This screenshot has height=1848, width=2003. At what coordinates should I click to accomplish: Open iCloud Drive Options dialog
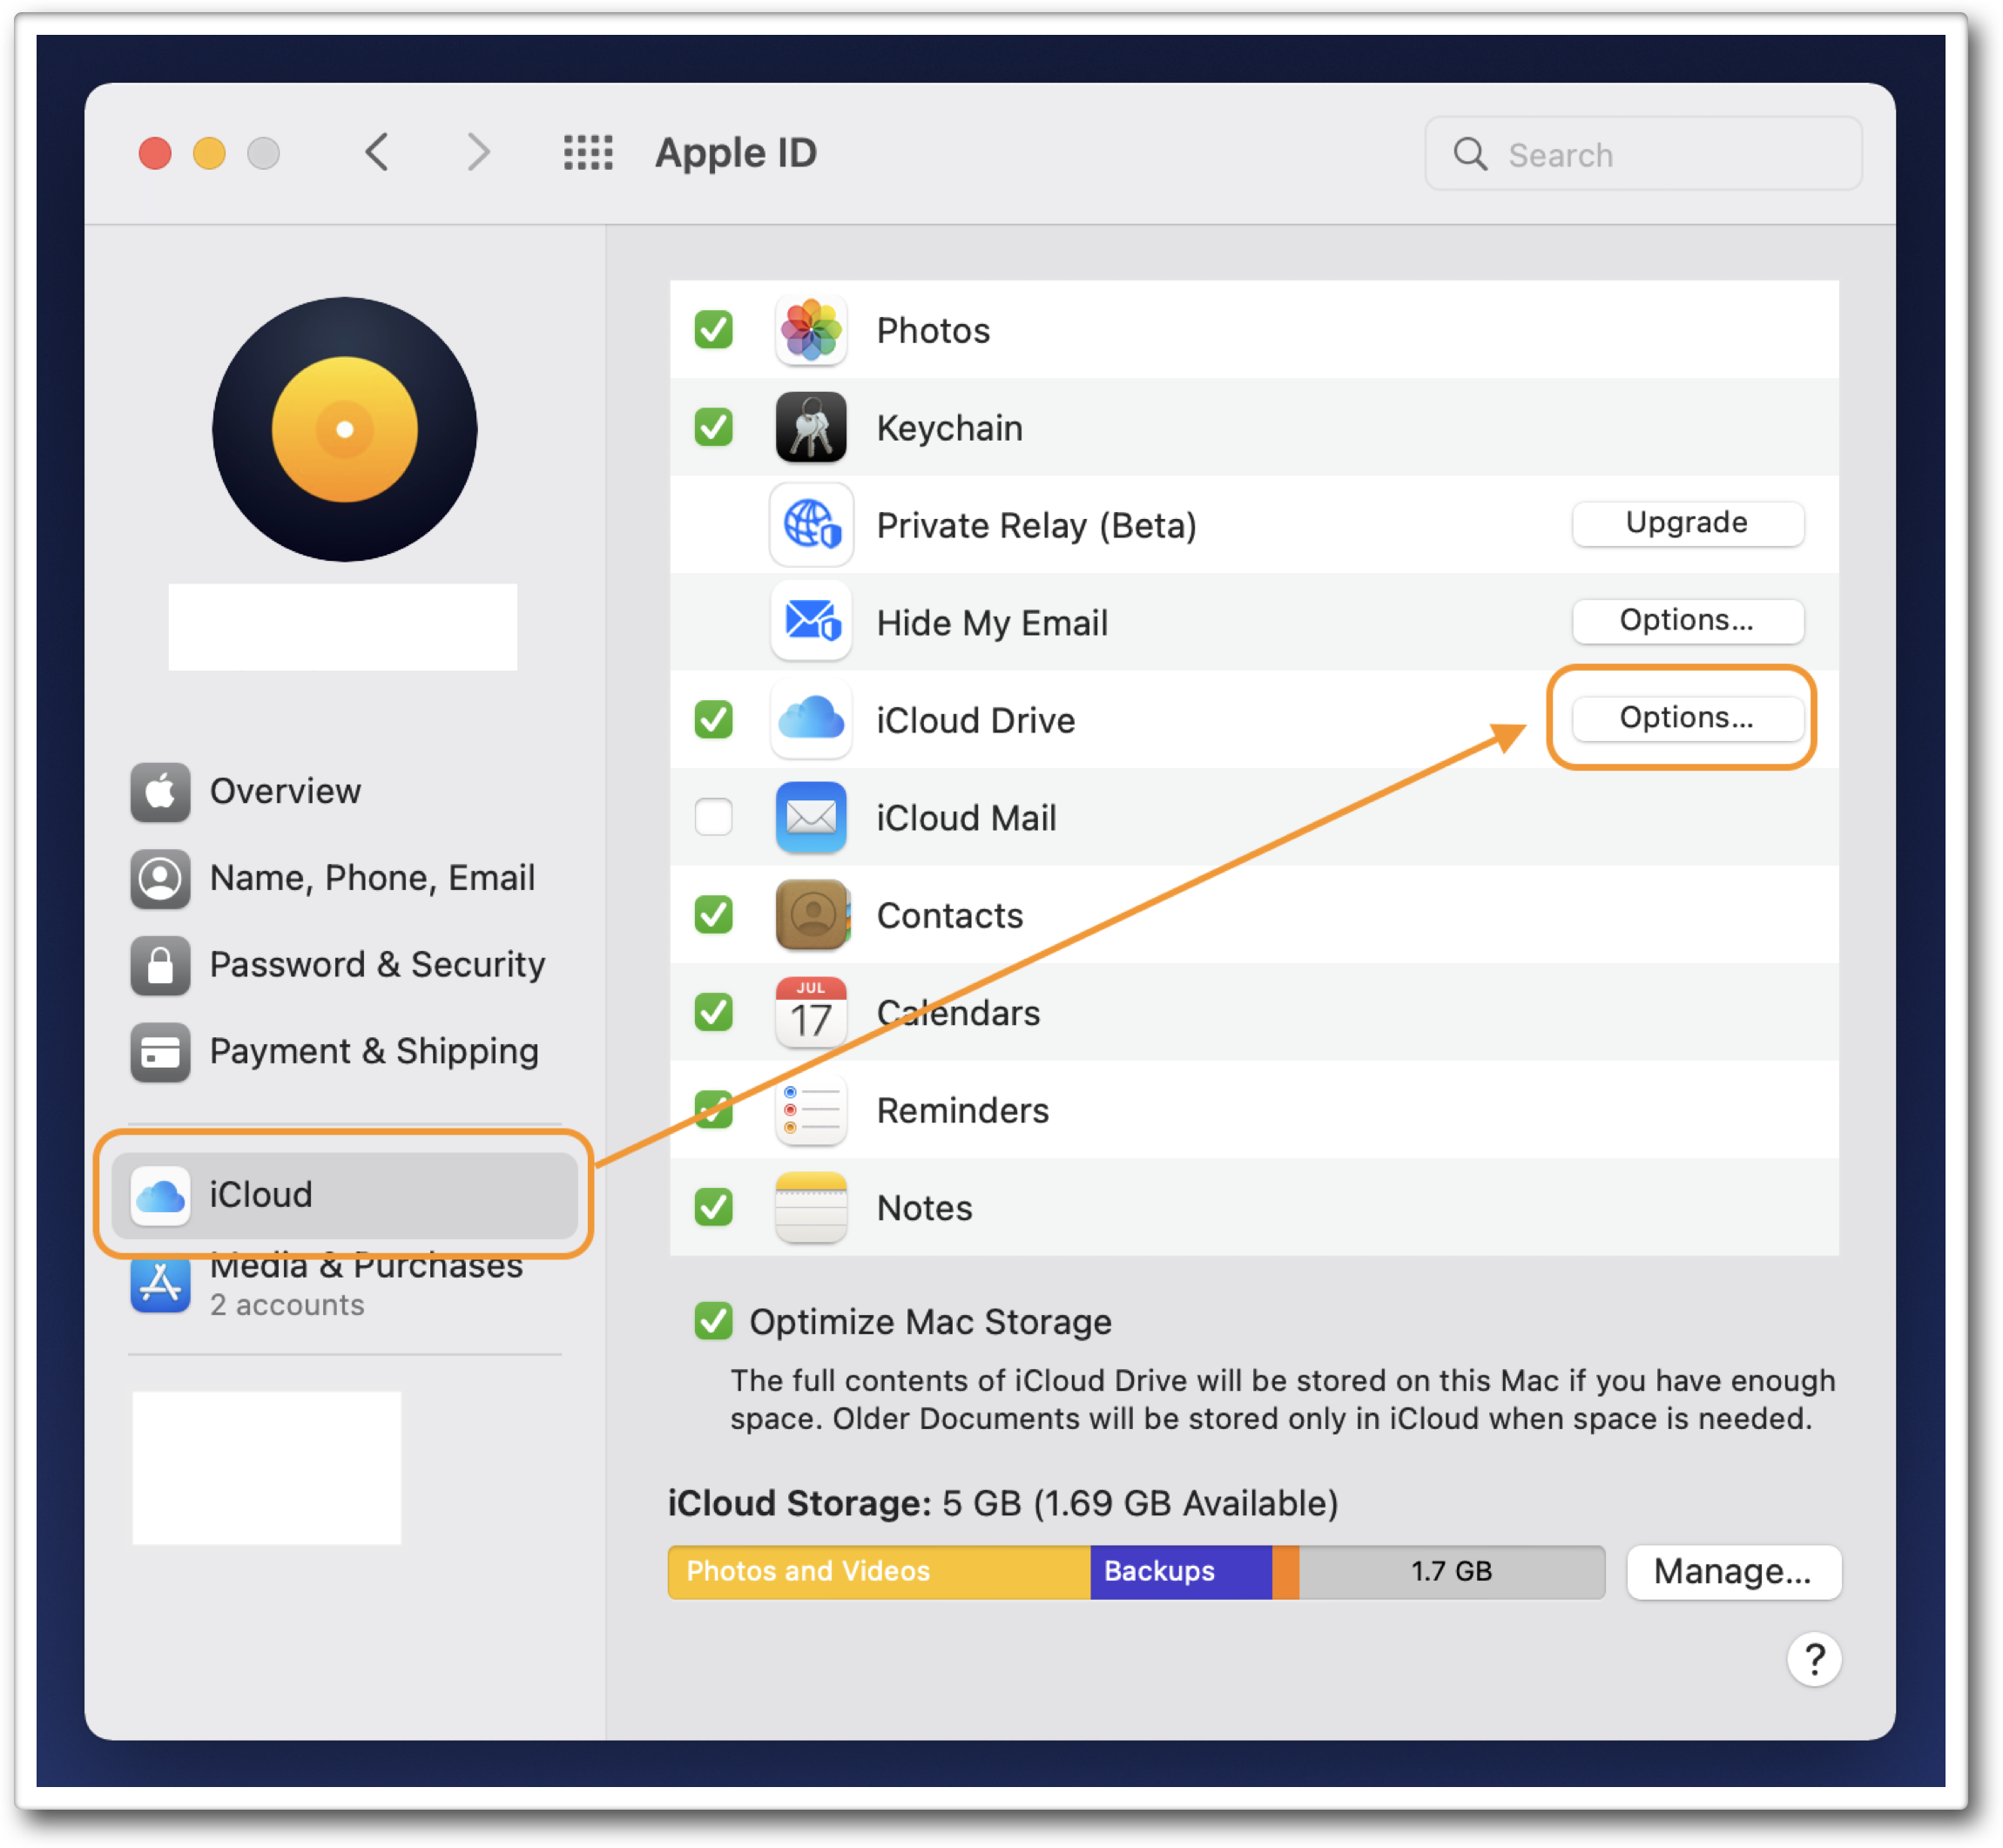point(1685,717)
